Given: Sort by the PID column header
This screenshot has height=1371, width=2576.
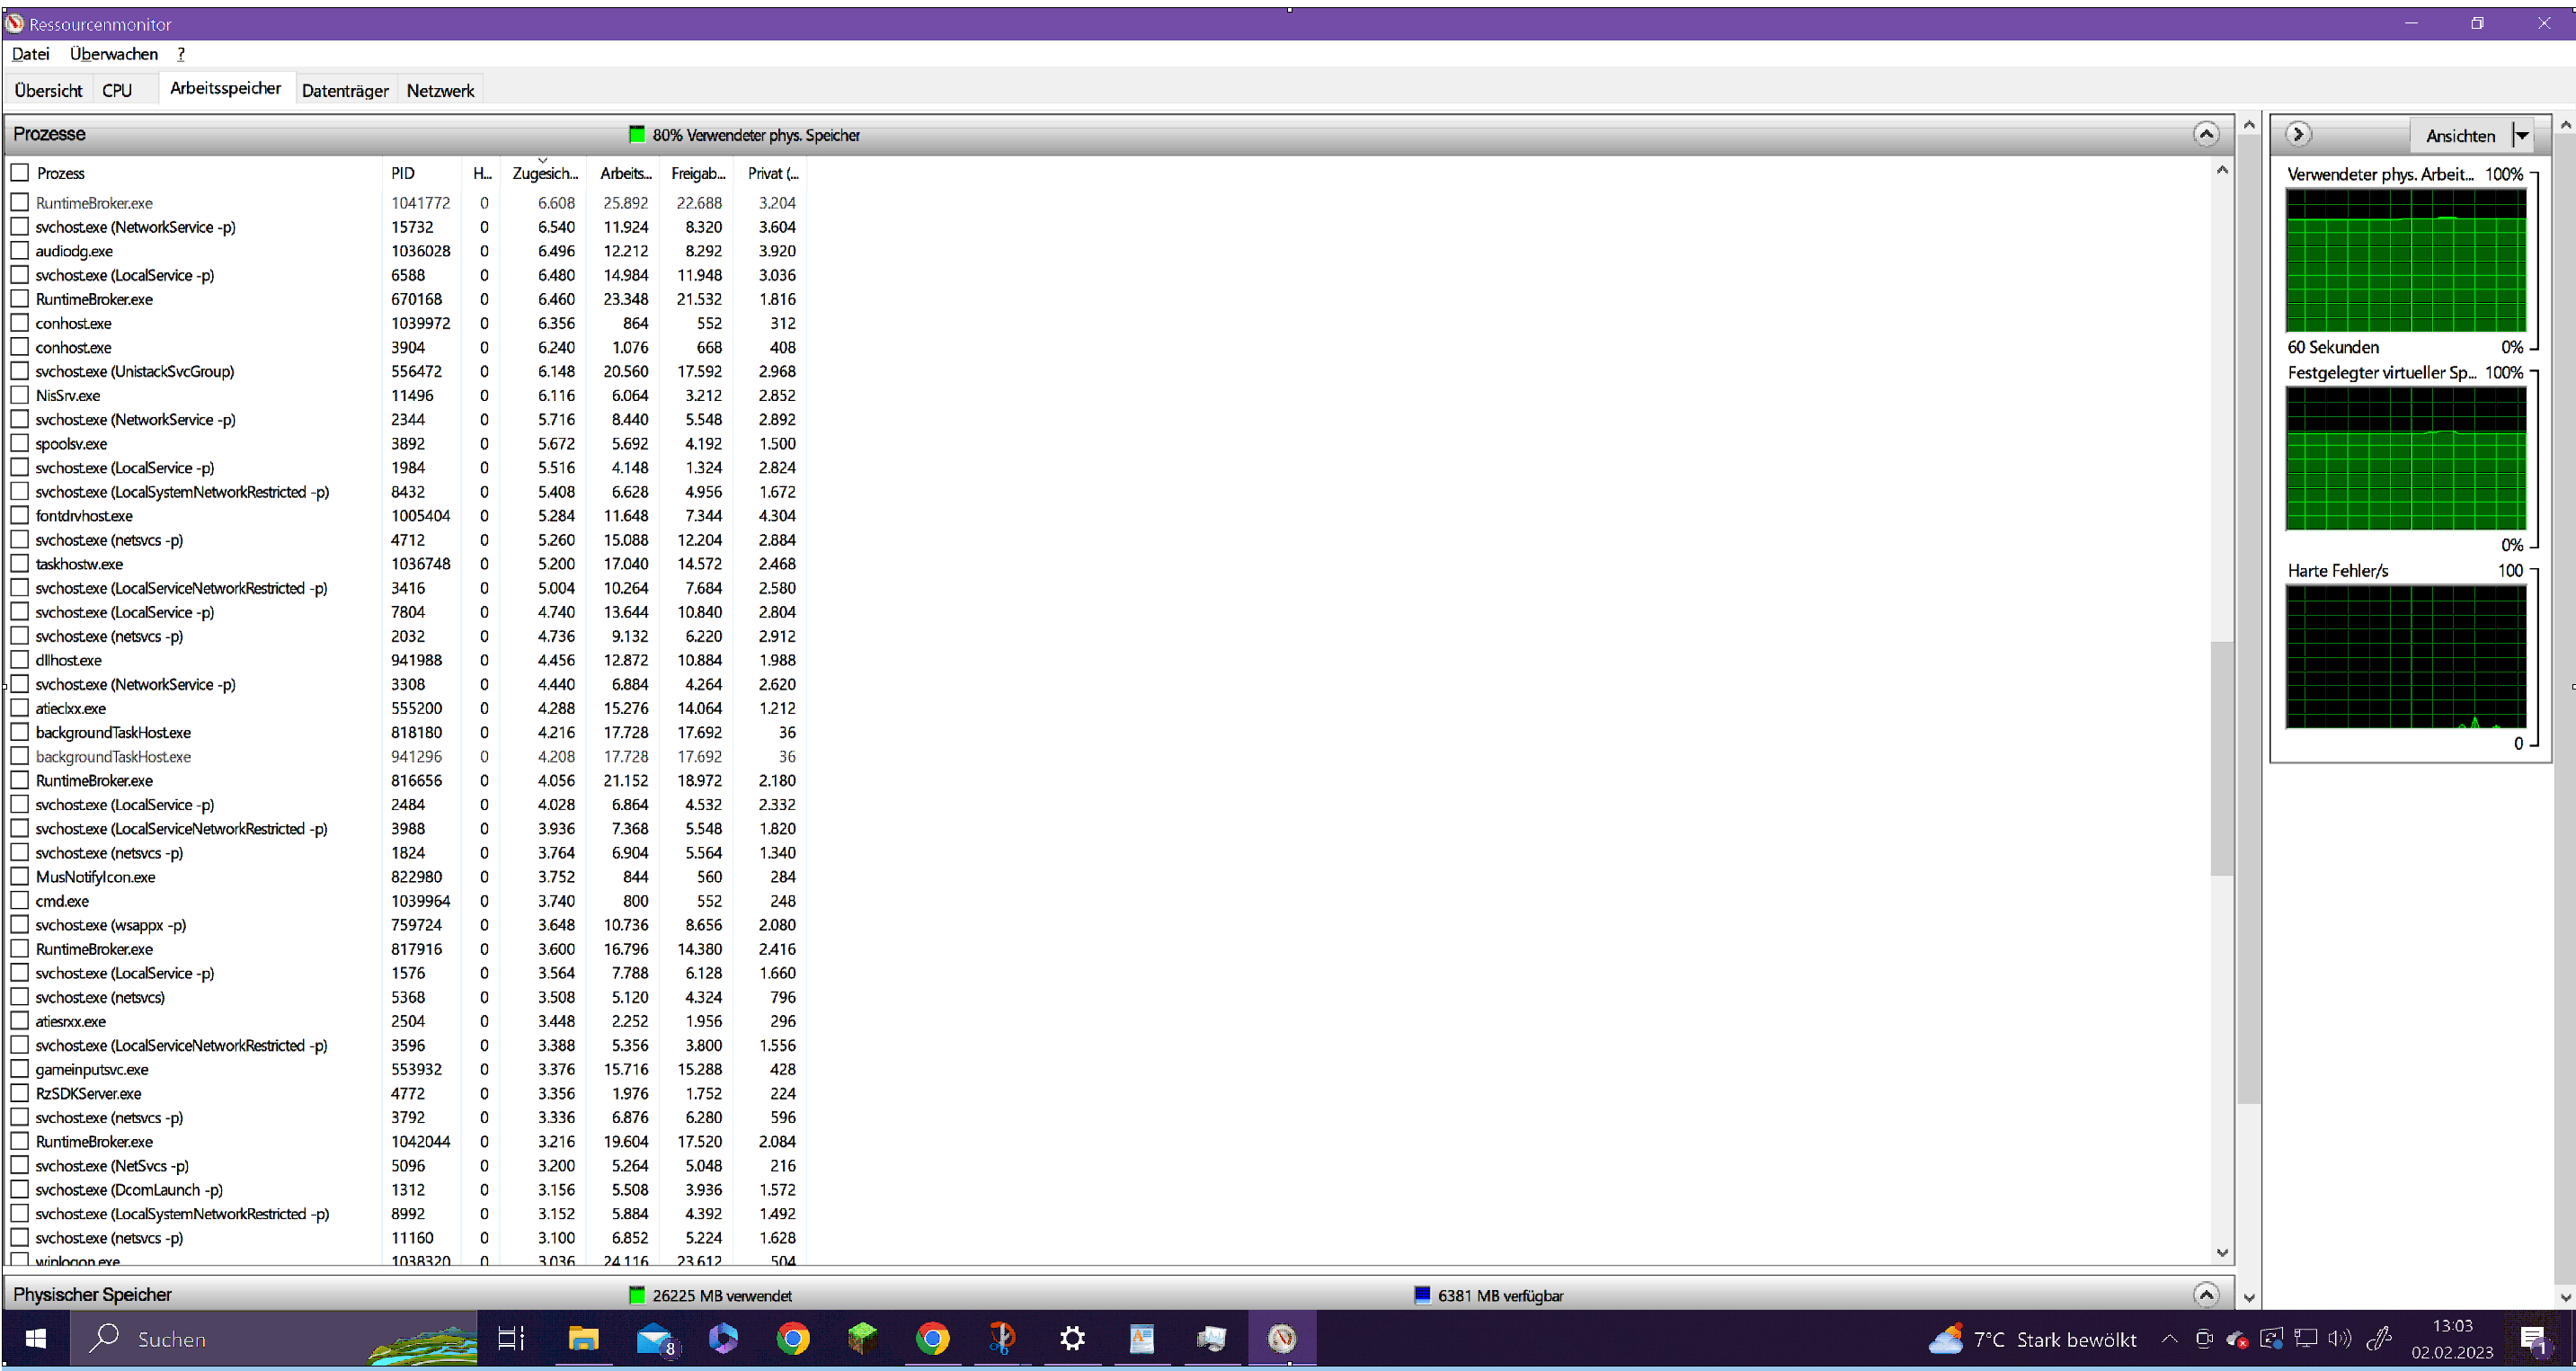Looking at the screenshot, I should coord(403,173).
